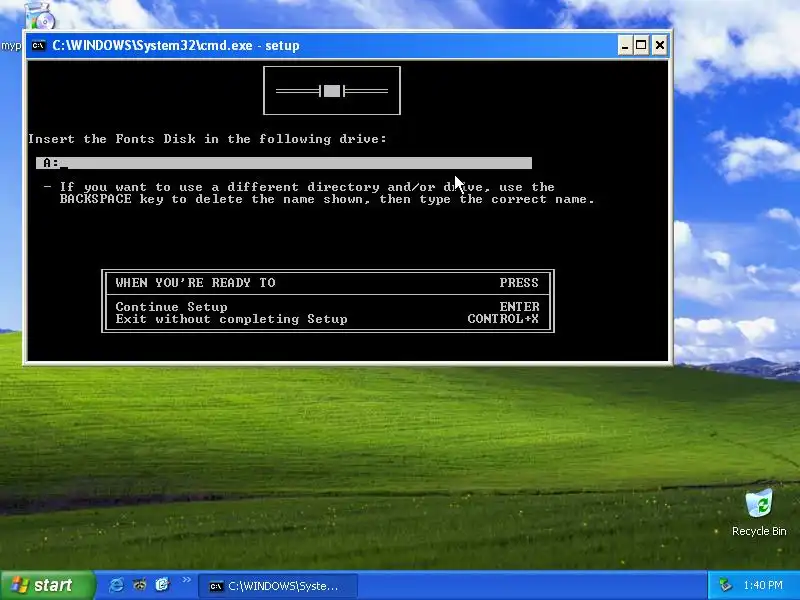
Task: Click the third Quick Launch icon with pencil
Action: (x=162, y=585)
